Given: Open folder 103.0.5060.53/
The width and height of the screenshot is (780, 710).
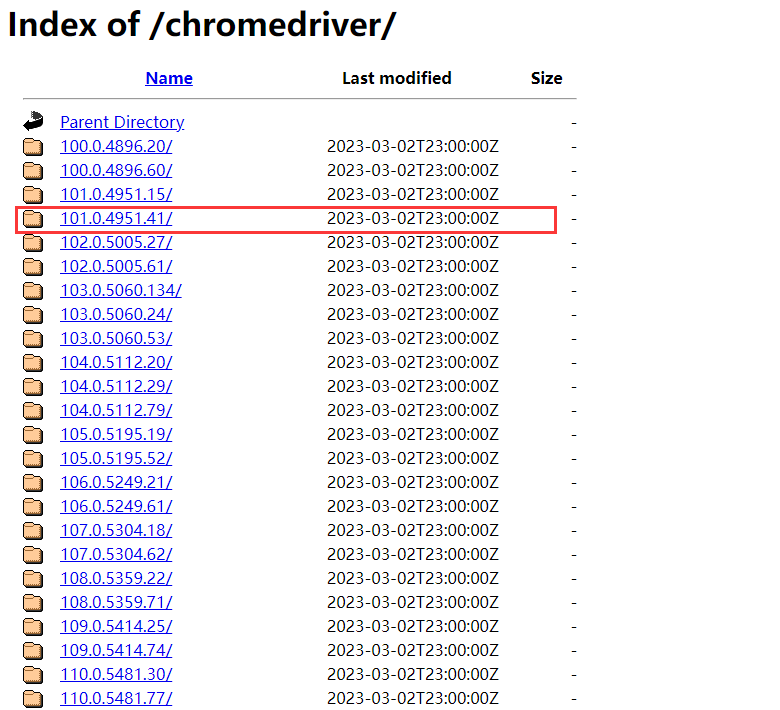Looking at the screenshot, I should click(x=116, y=338).
